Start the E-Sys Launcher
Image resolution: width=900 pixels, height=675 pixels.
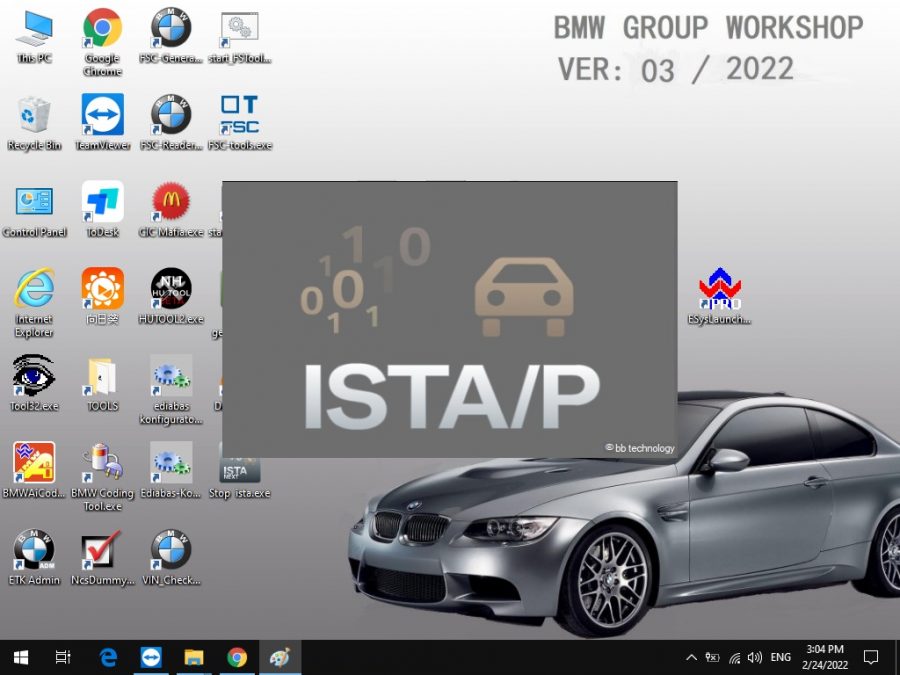pos(722,295)
